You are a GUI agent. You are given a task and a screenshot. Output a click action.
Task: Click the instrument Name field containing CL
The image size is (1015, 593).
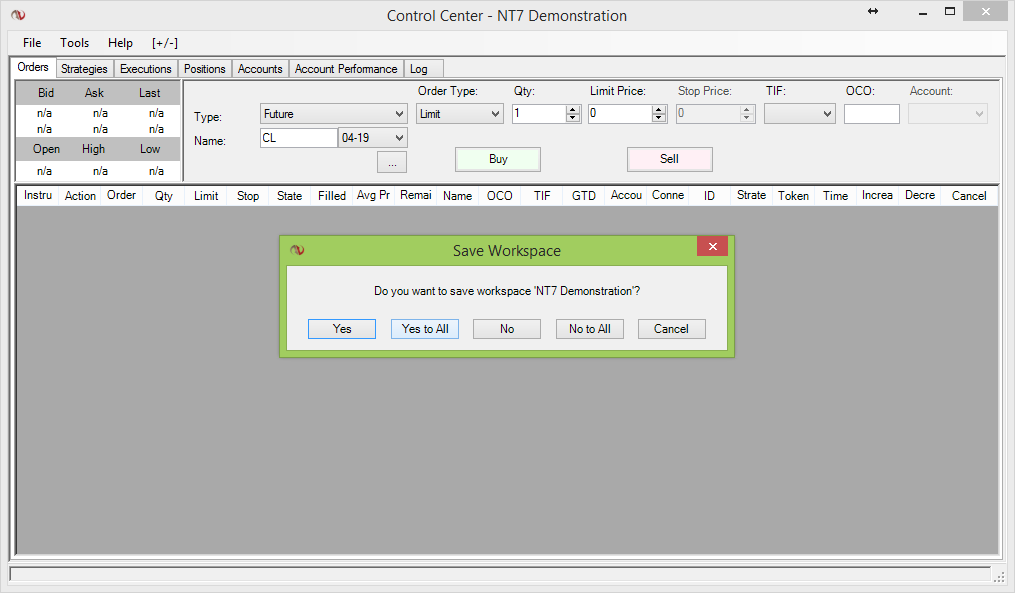(299, 138)
